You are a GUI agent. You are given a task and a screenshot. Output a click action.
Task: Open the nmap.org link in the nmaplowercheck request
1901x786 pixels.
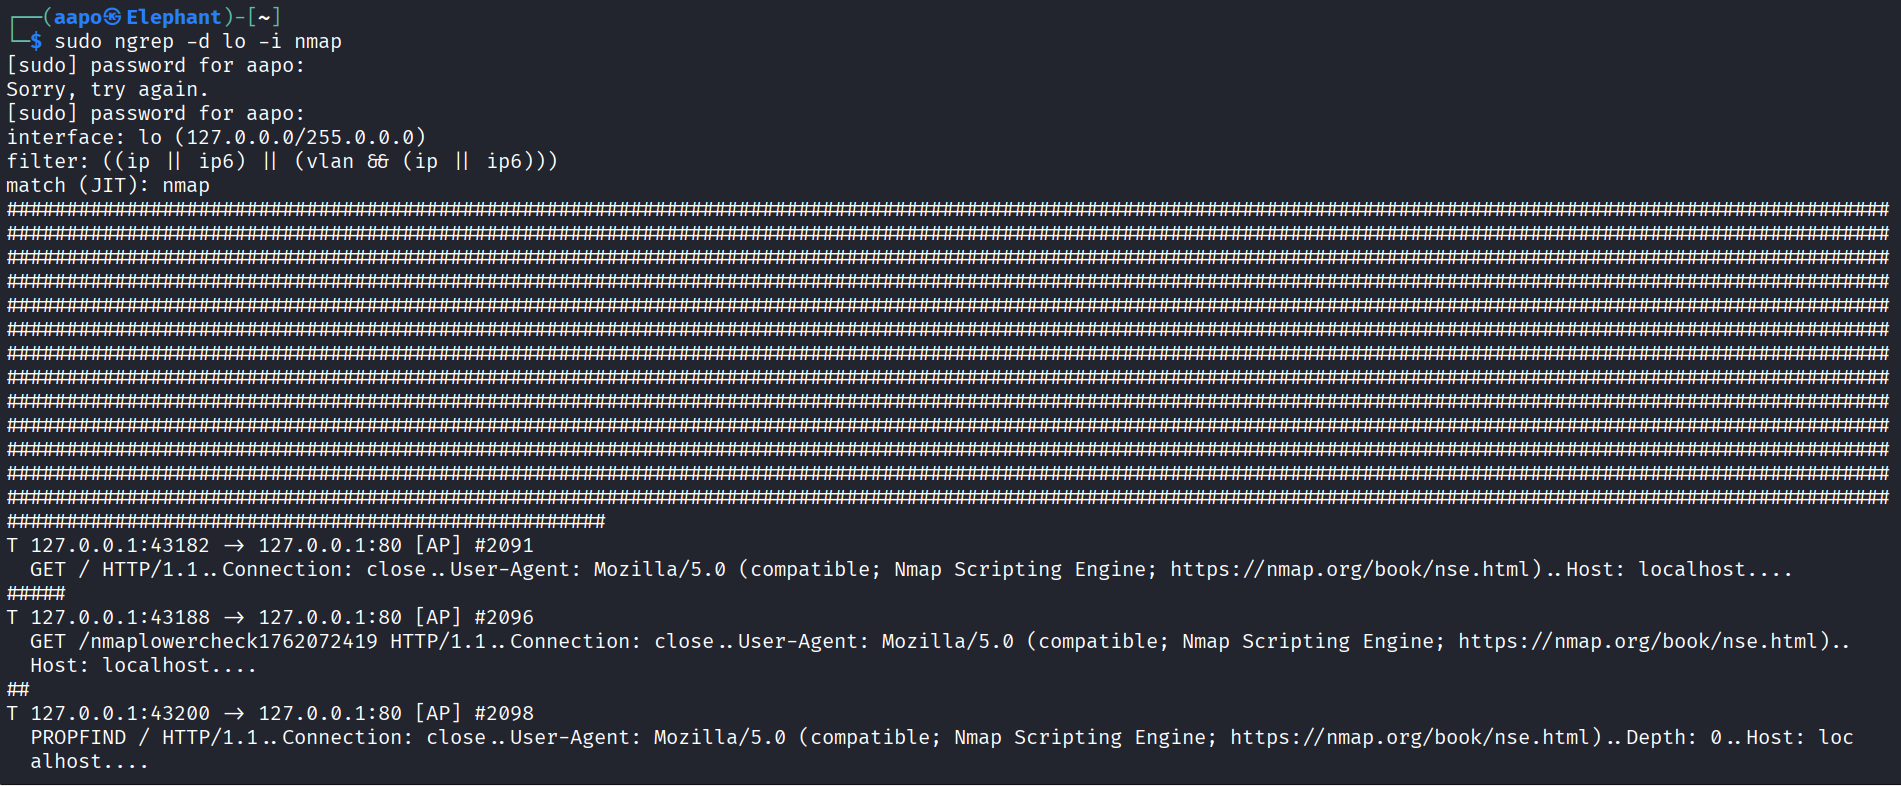click(x=1638, y=641)
